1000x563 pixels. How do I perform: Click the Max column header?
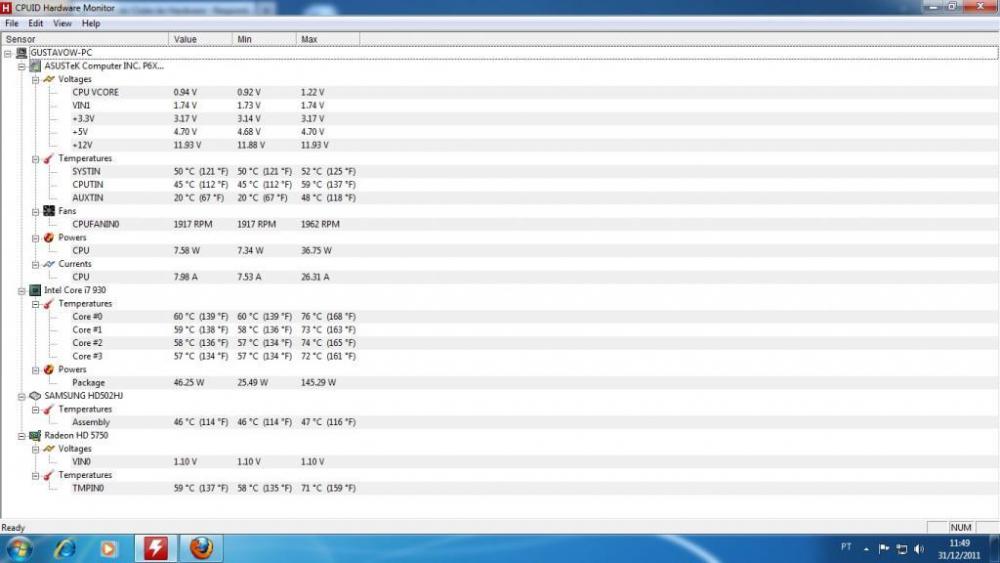pos(310,39)
